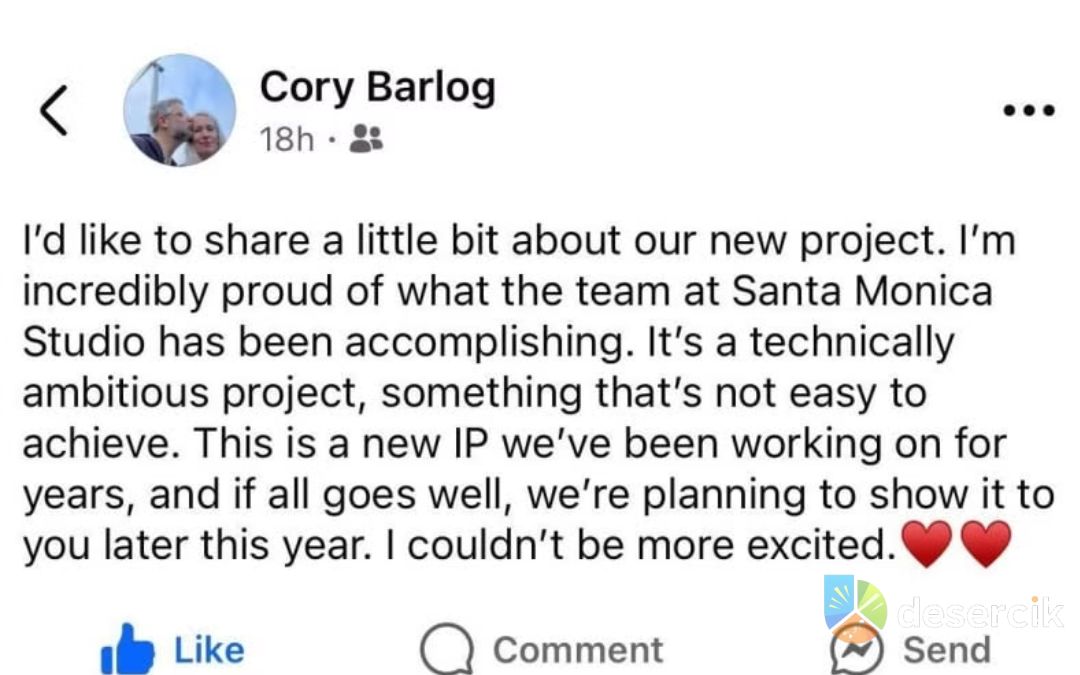Click the comment speech bubble icon
This screenshot has height=675, width=1080.
(x=444, y=651)
